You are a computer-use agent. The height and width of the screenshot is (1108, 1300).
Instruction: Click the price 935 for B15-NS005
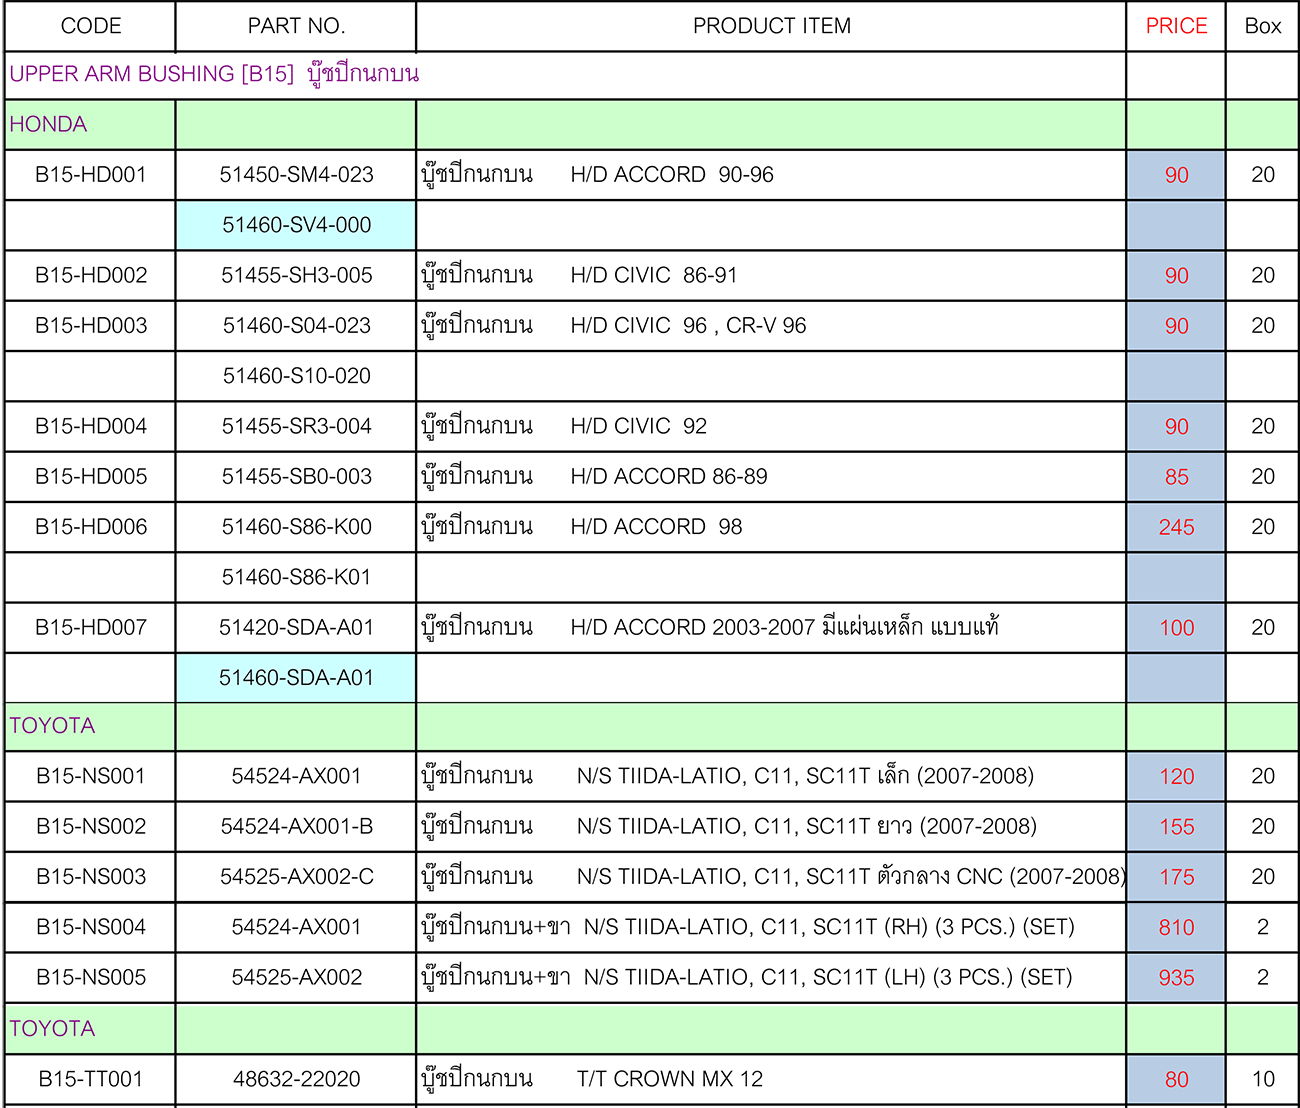[1176, 978]
